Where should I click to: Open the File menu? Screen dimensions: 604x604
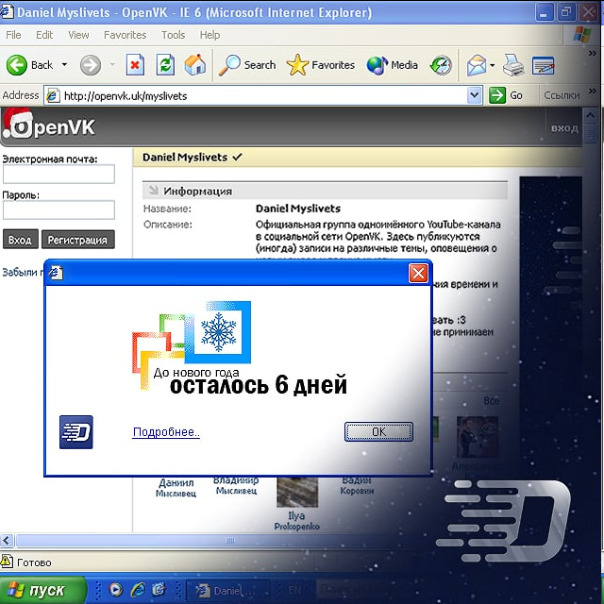point(13,35)
